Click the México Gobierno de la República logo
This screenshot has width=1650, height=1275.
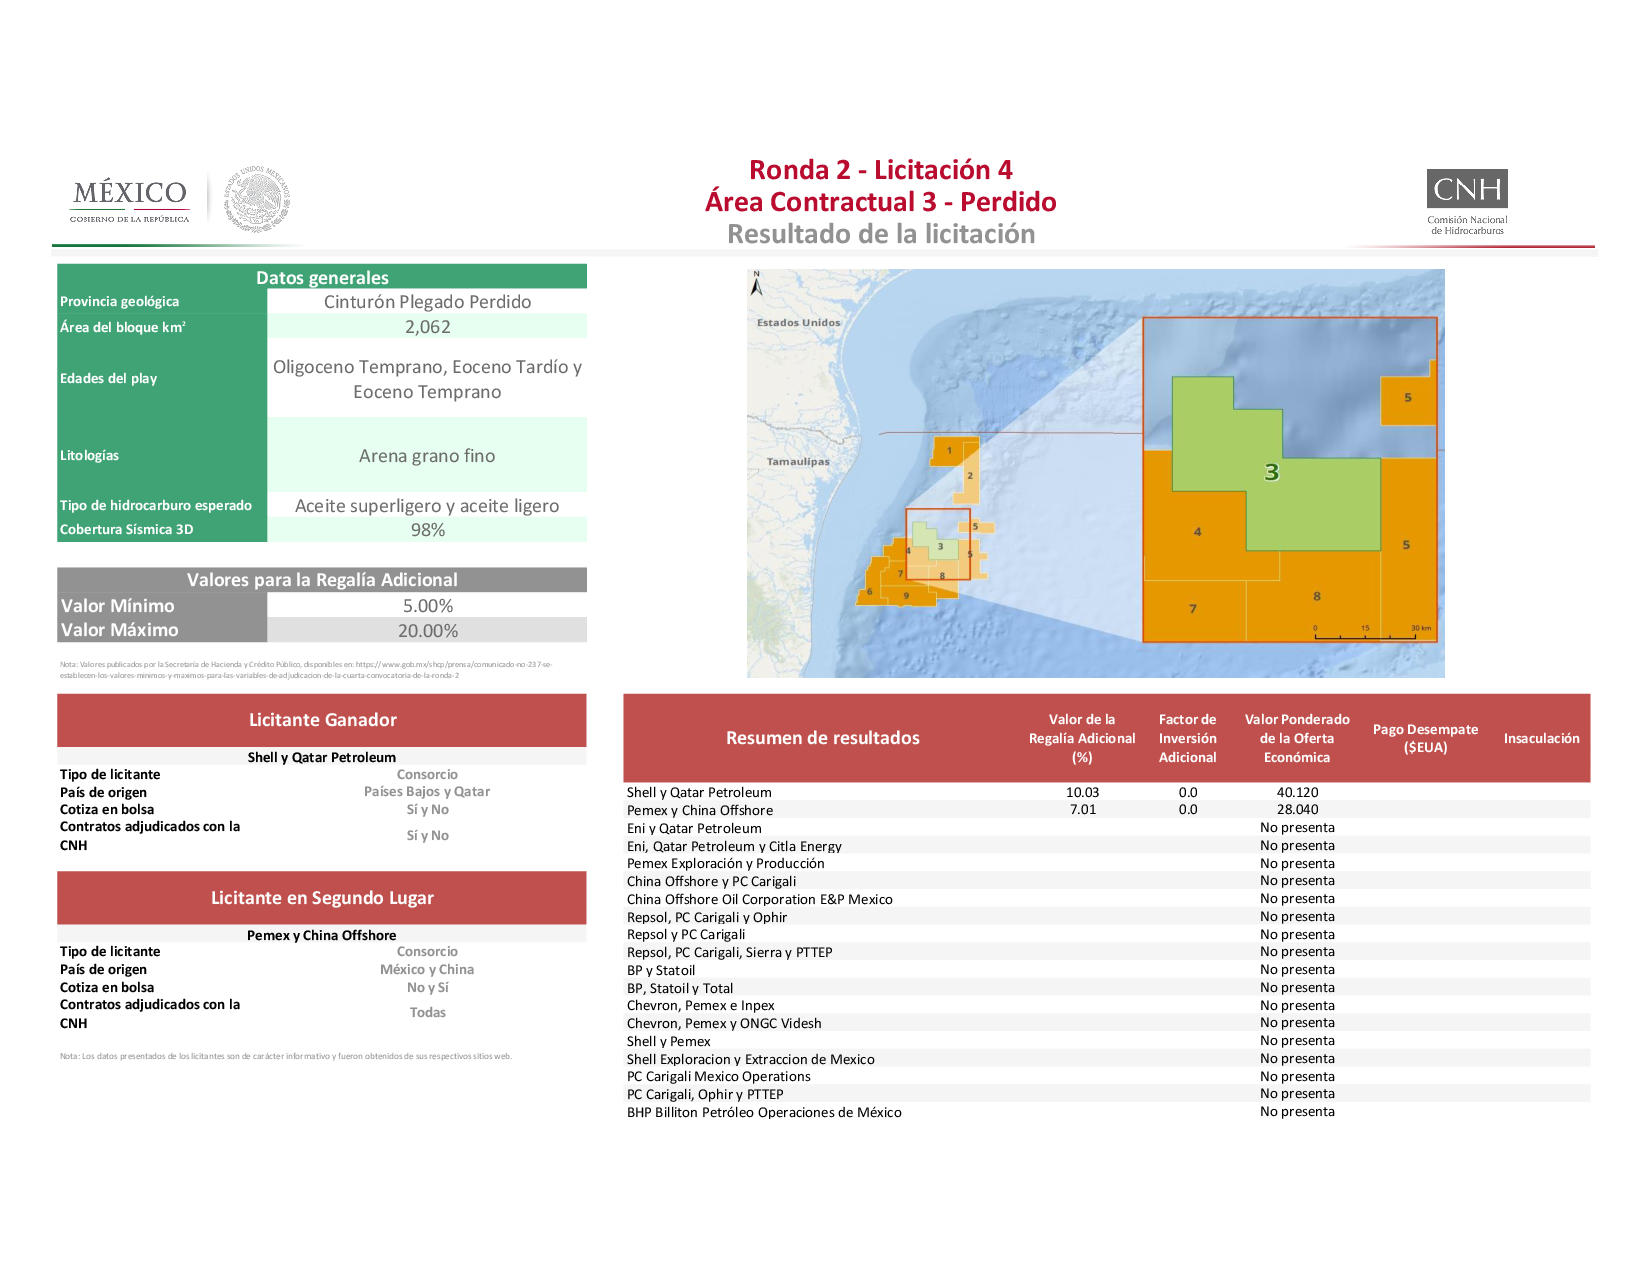click(x=130, y=201)
